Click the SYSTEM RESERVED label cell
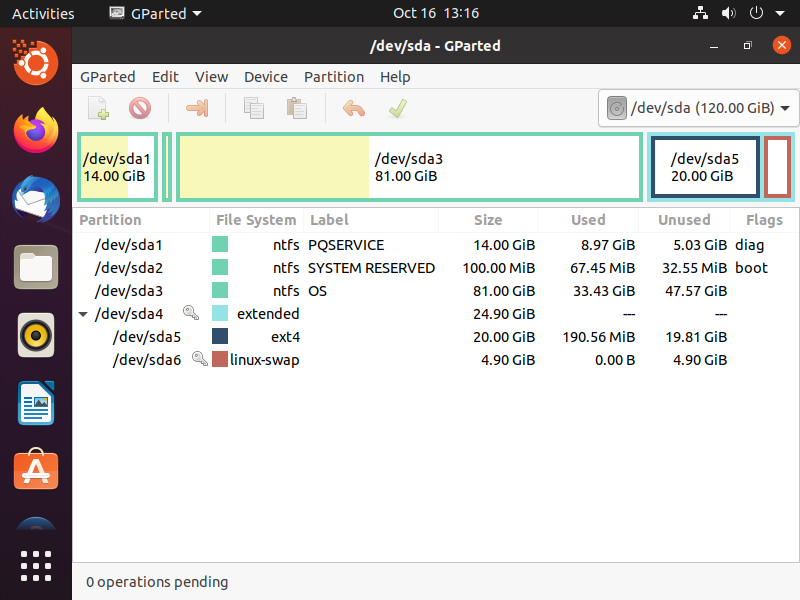 click(x=371, y=268)
